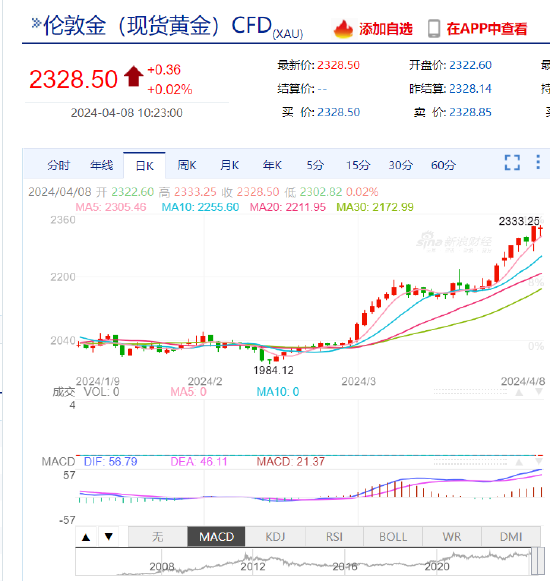Click the 卖价 2328.85 value

point(470,112)
